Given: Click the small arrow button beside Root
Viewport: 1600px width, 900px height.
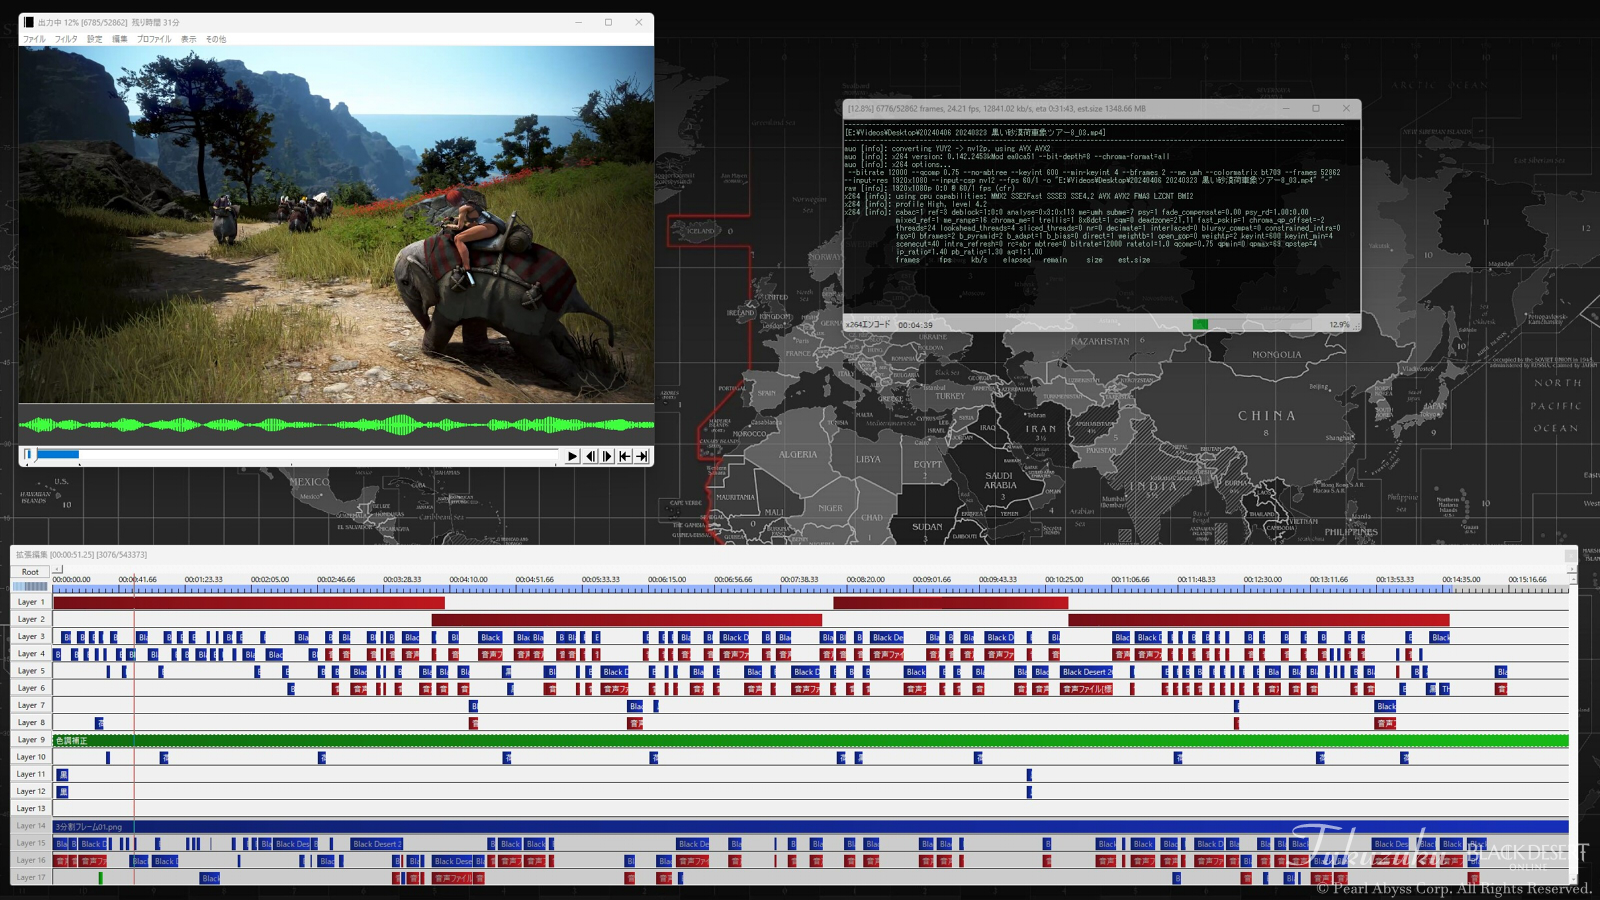Looking at the screenshot, I should [x=57, y=571].
